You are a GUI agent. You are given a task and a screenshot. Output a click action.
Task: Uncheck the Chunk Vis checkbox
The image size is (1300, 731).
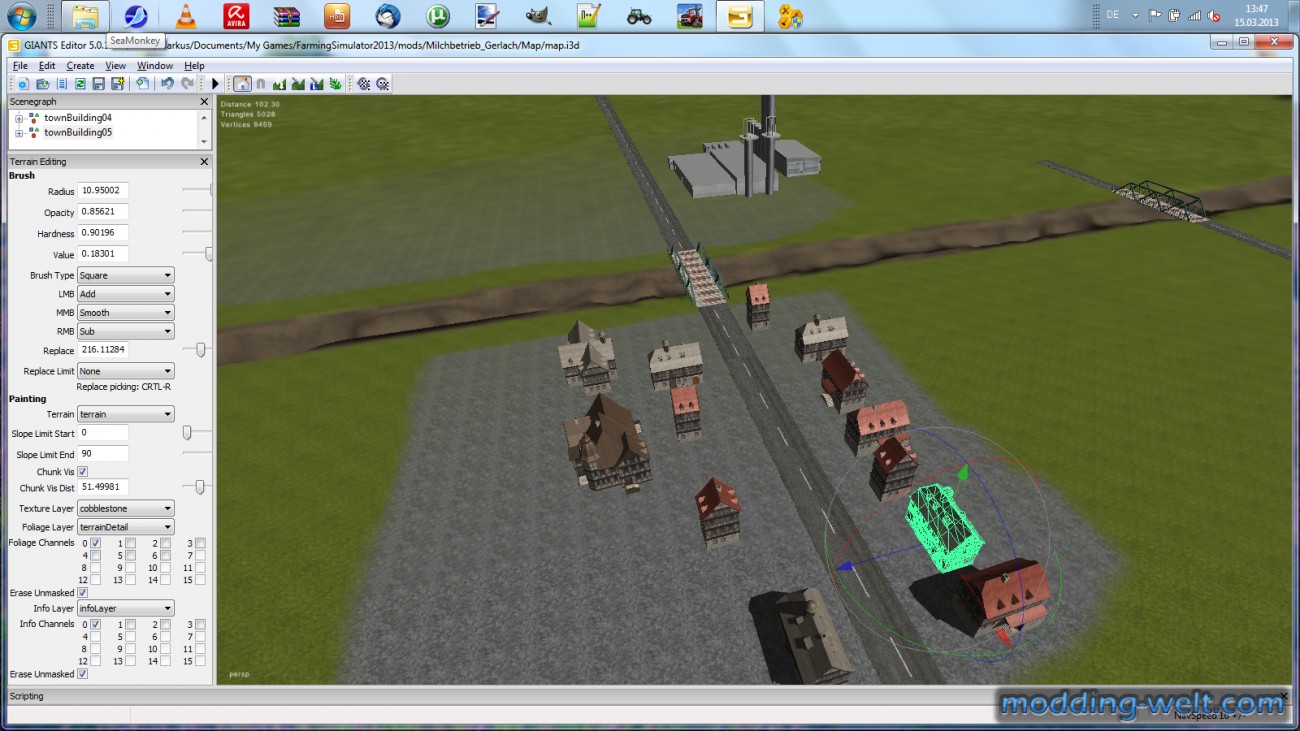83,471
